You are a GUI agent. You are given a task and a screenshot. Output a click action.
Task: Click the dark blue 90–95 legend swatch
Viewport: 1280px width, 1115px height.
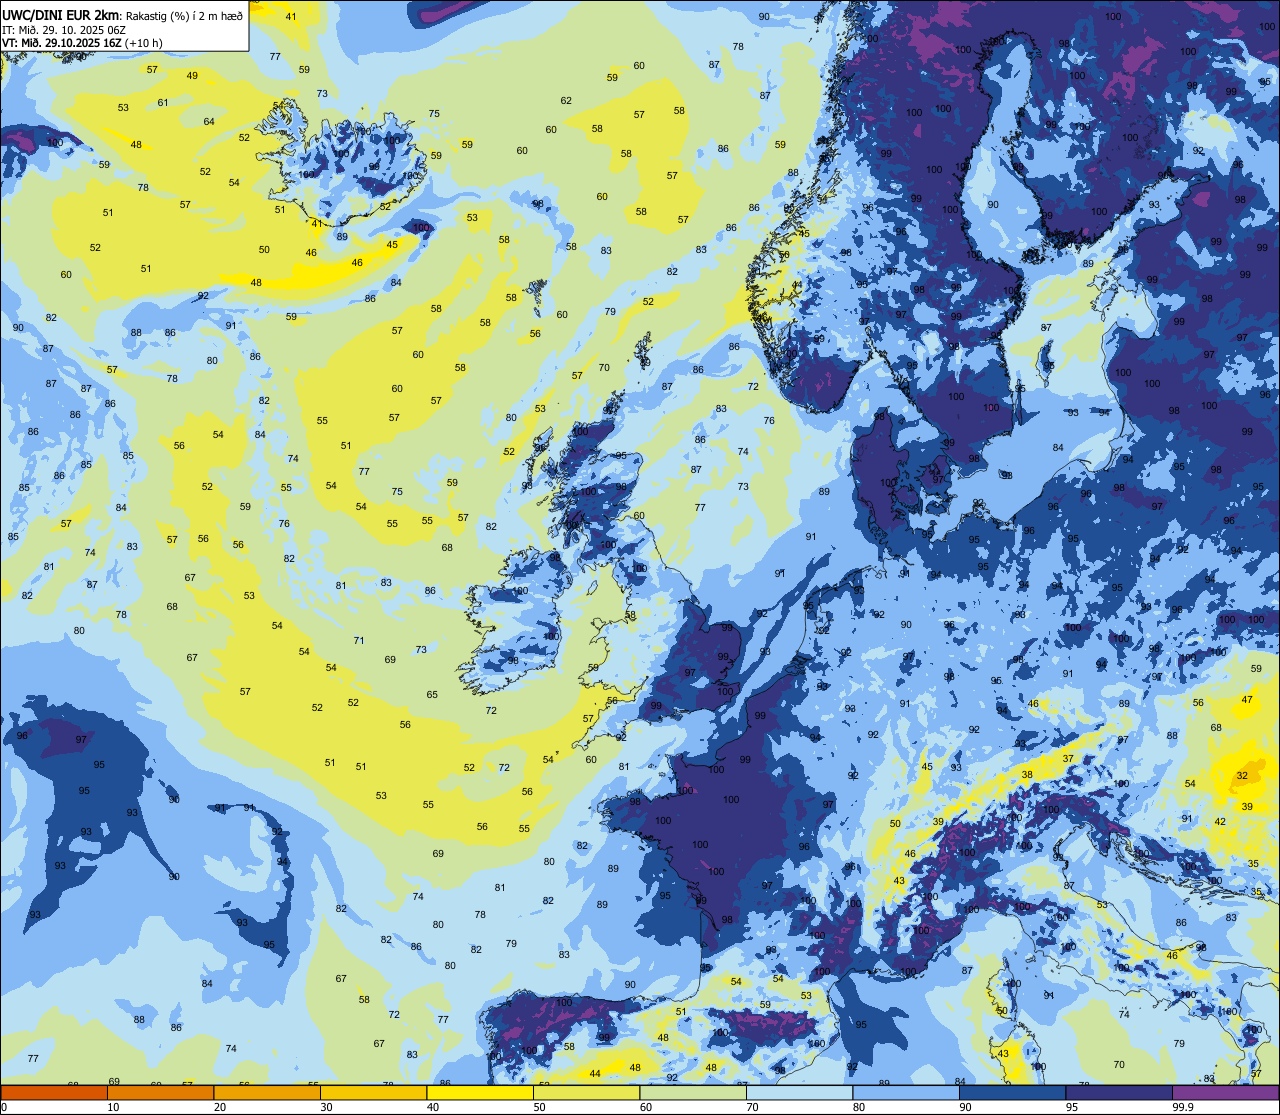coord(1012,1093)
